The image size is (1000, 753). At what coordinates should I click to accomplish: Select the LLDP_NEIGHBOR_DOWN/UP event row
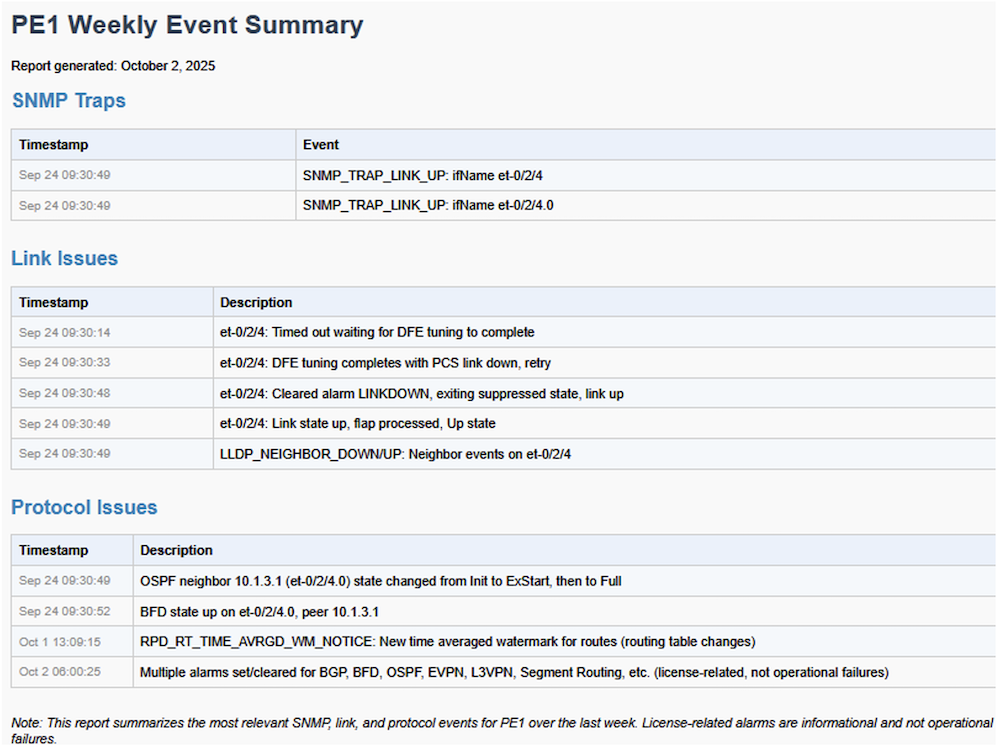point(395,454)
